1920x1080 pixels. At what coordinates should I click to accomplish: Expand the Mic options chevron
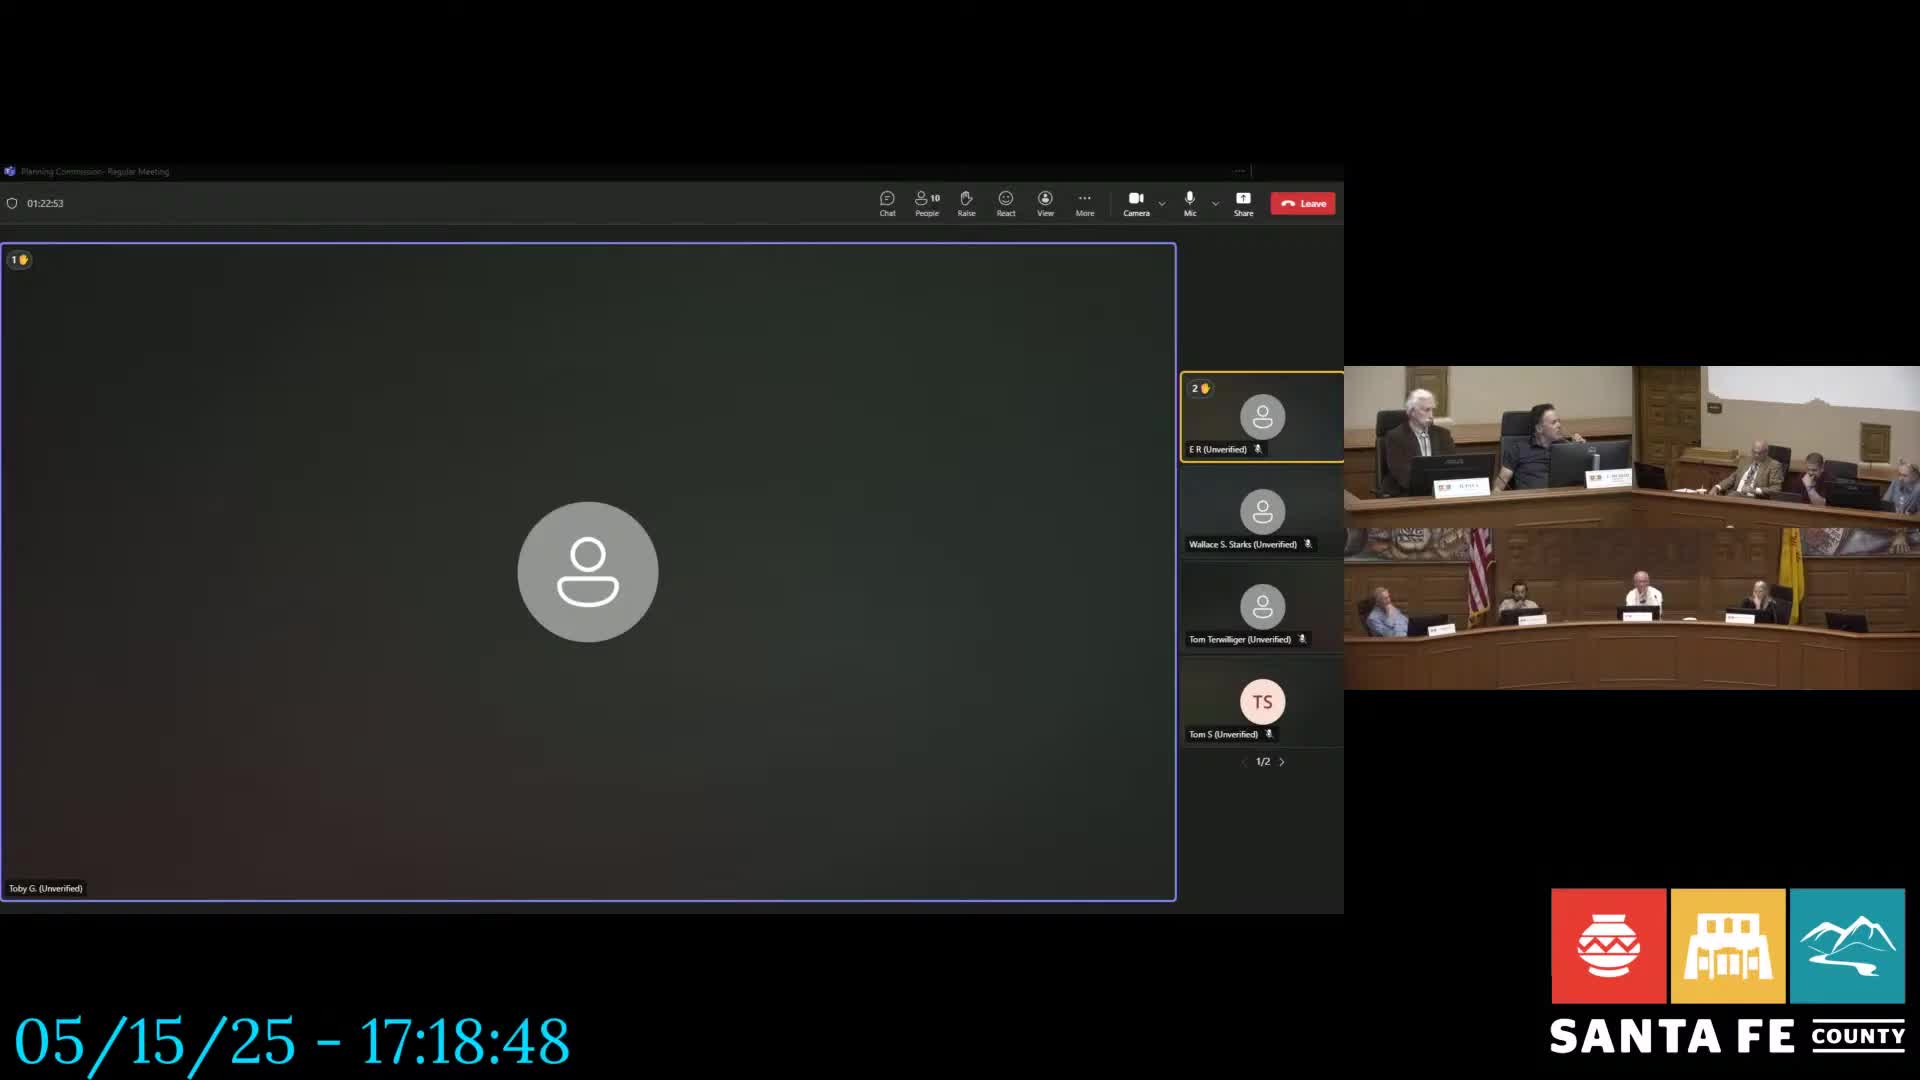coord(1215,204)
